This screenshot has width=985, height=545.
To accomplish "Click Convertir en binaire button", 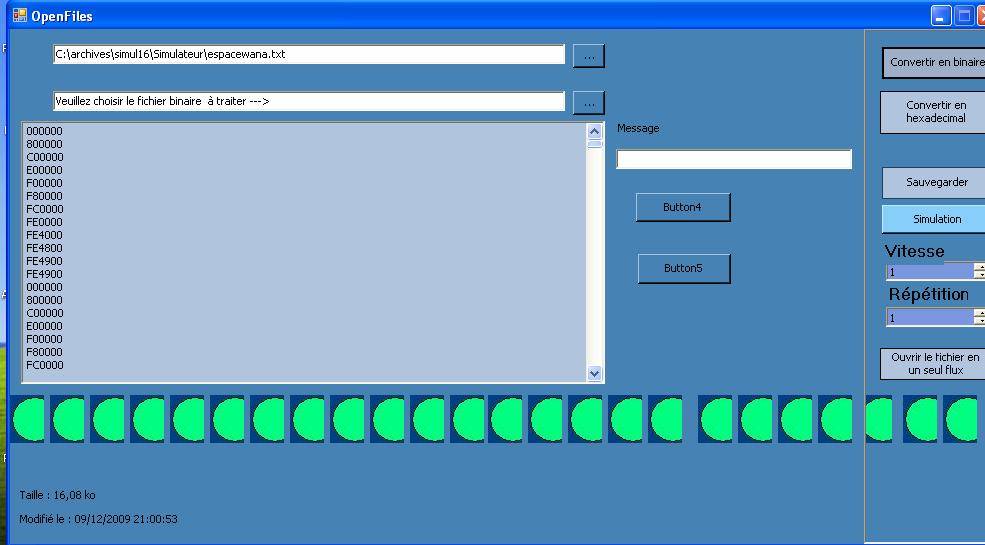I will [x=934, y=63].
